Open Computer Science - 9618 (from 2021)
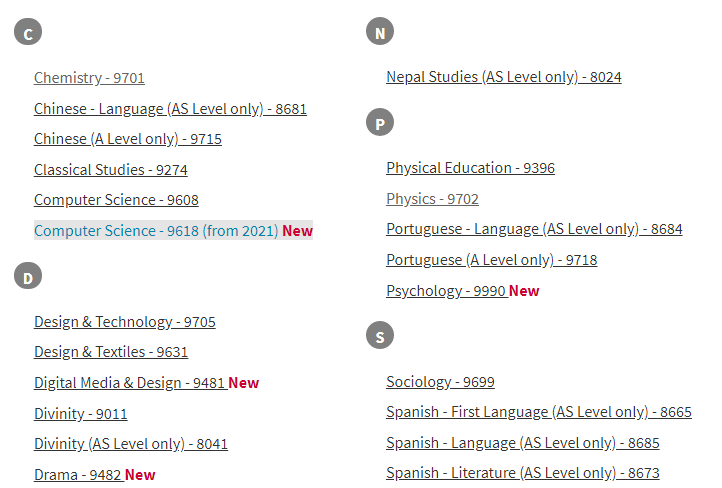722x488 pixels. (155, 231)
